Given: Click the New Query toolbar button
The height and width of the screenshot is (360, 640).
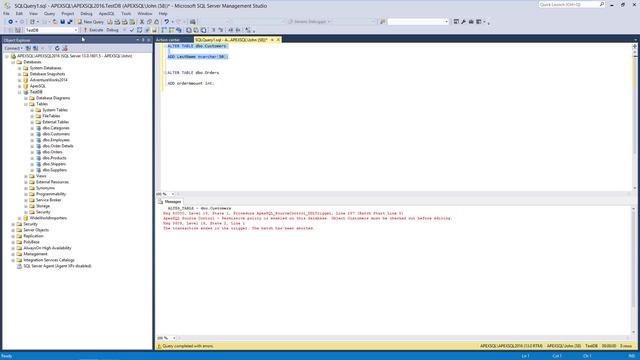Looking at the screenshot, I should [91, 22].
